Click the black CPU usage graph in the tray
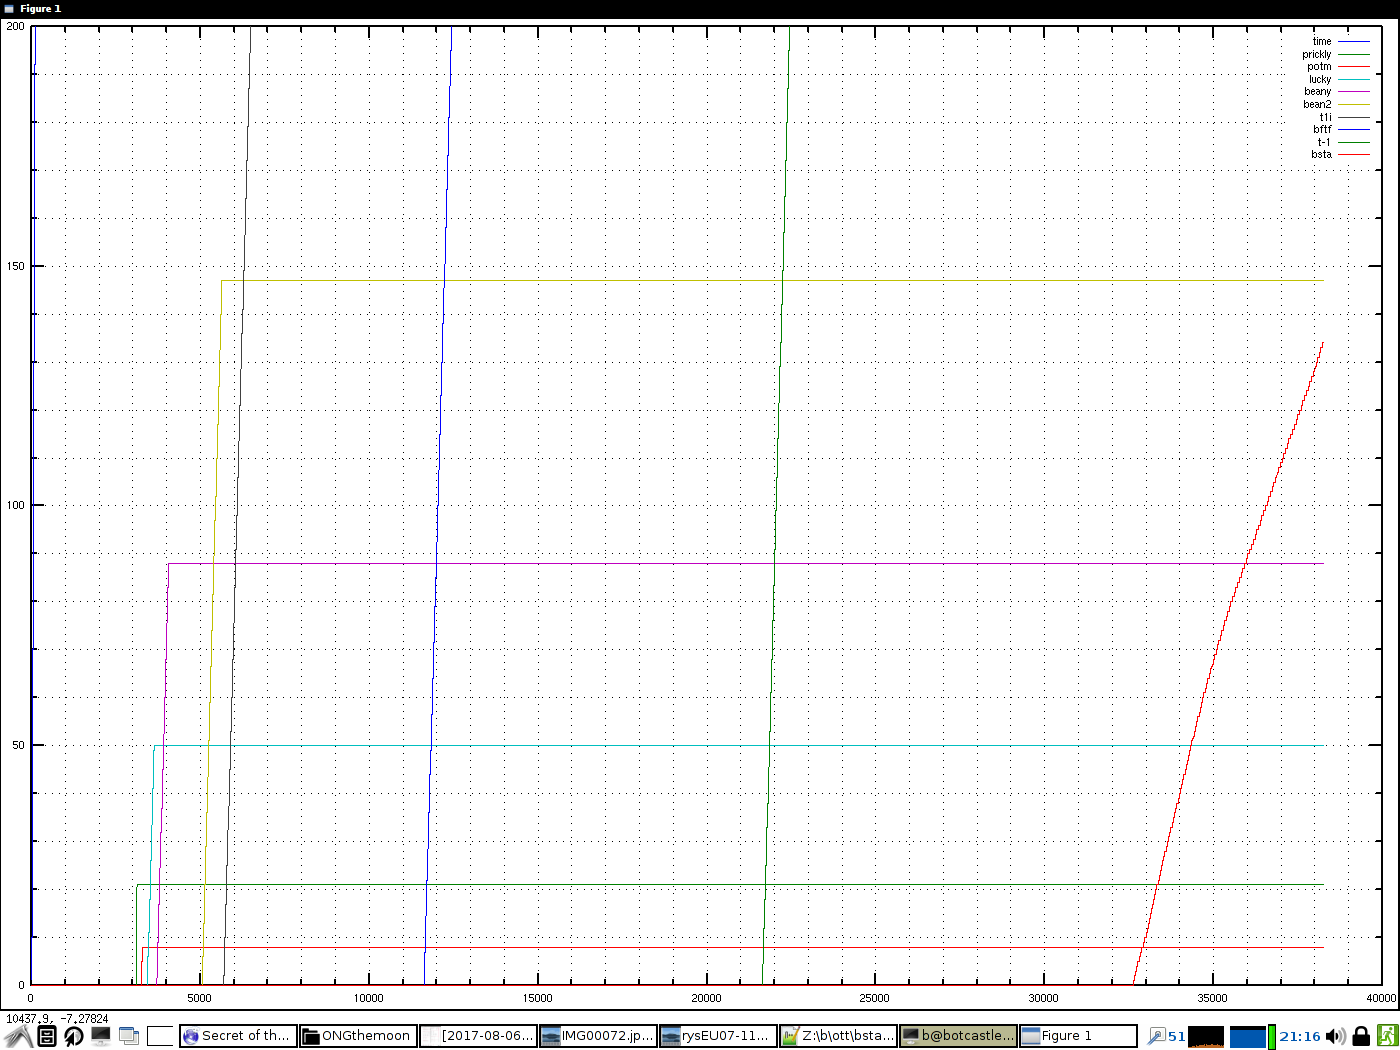 point(1206,1036)
